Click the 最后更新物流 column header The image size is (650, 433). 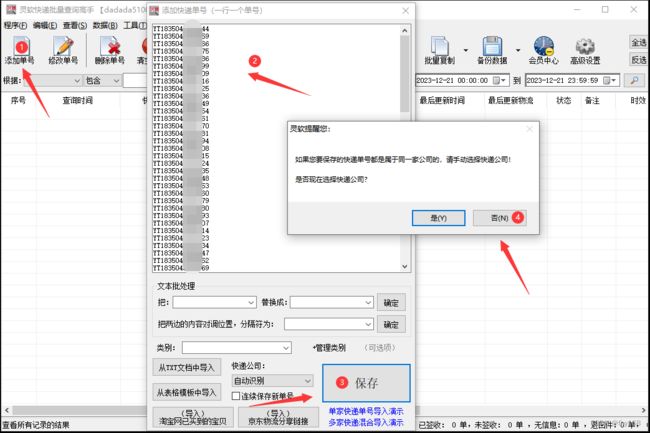coord(511,100)
